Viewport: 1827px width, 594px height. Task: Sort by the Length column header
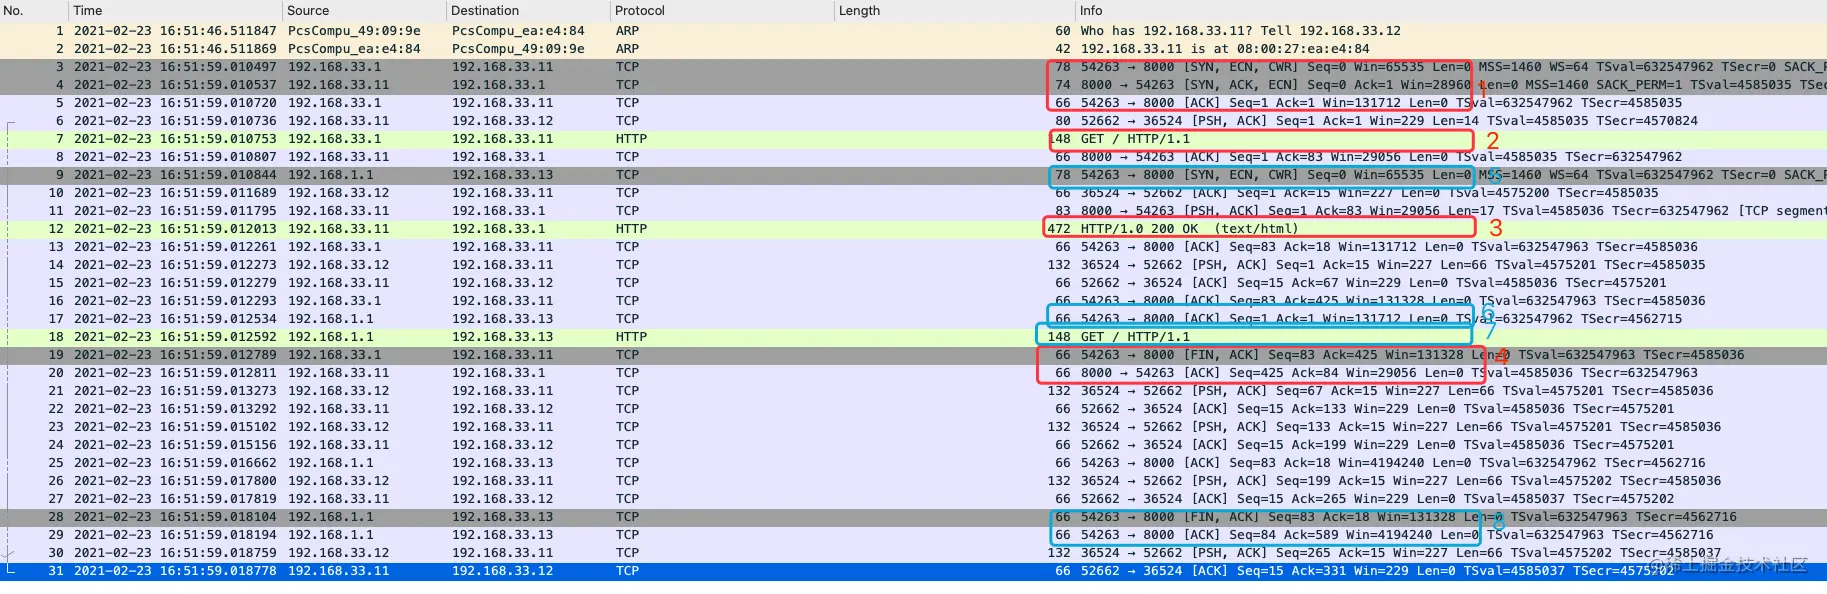pyautogui.click(x=954, y=10)
